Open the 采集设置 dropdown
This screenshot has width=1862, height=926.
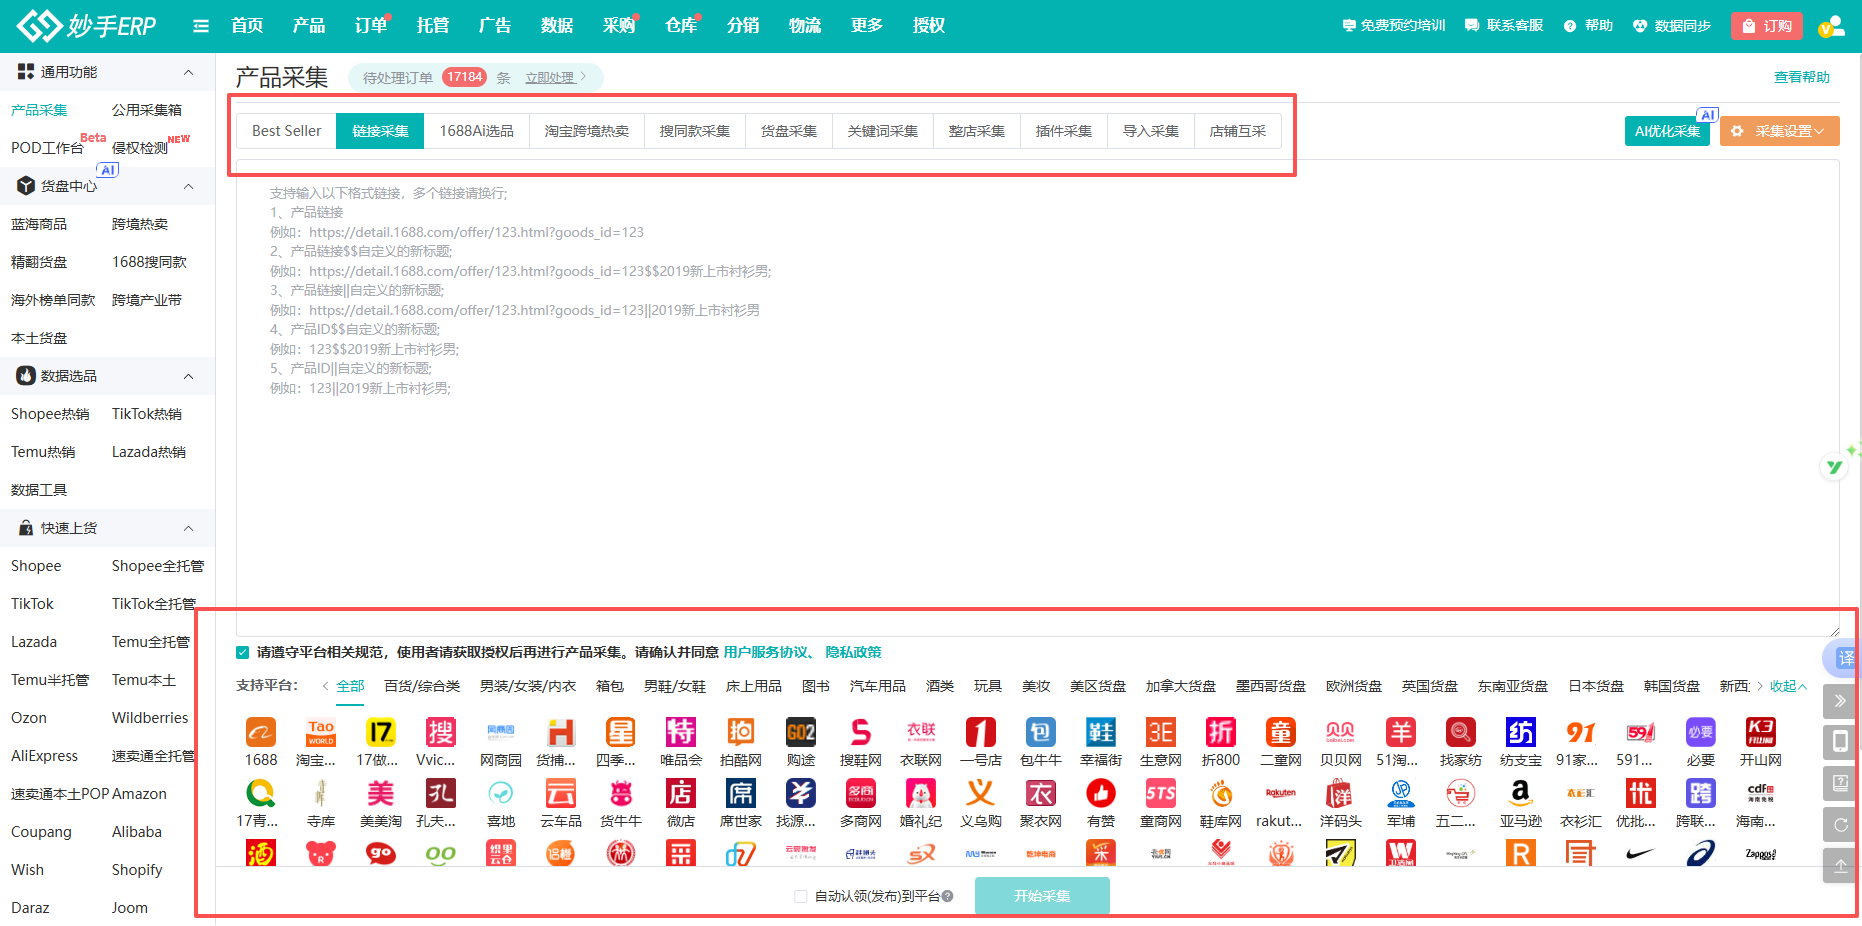[x=1780, y=131]
